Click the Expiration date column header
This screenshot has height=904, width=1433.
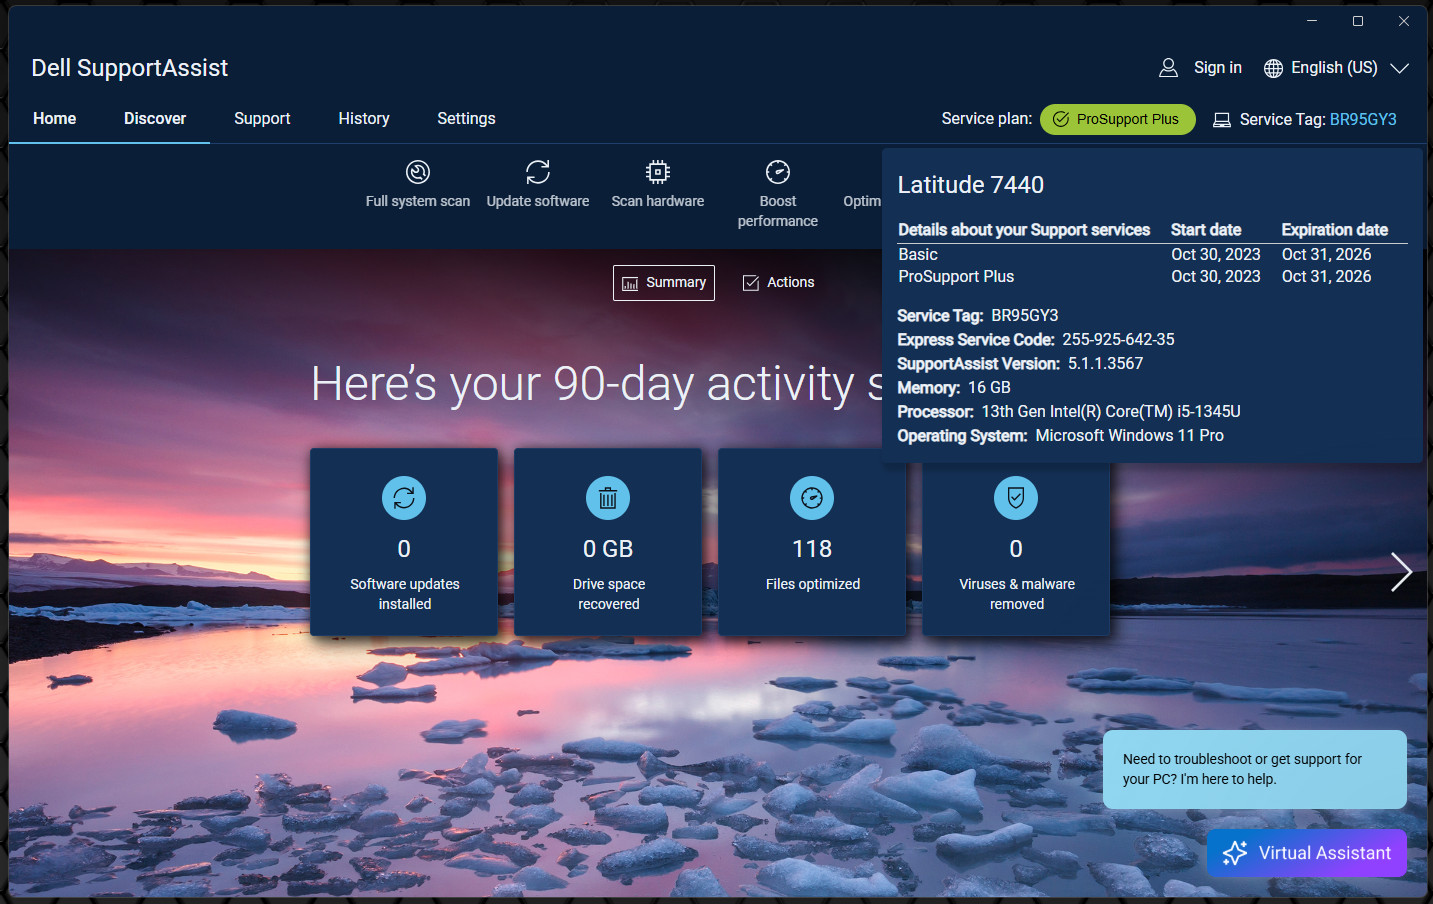click(x=1335, y=230)
